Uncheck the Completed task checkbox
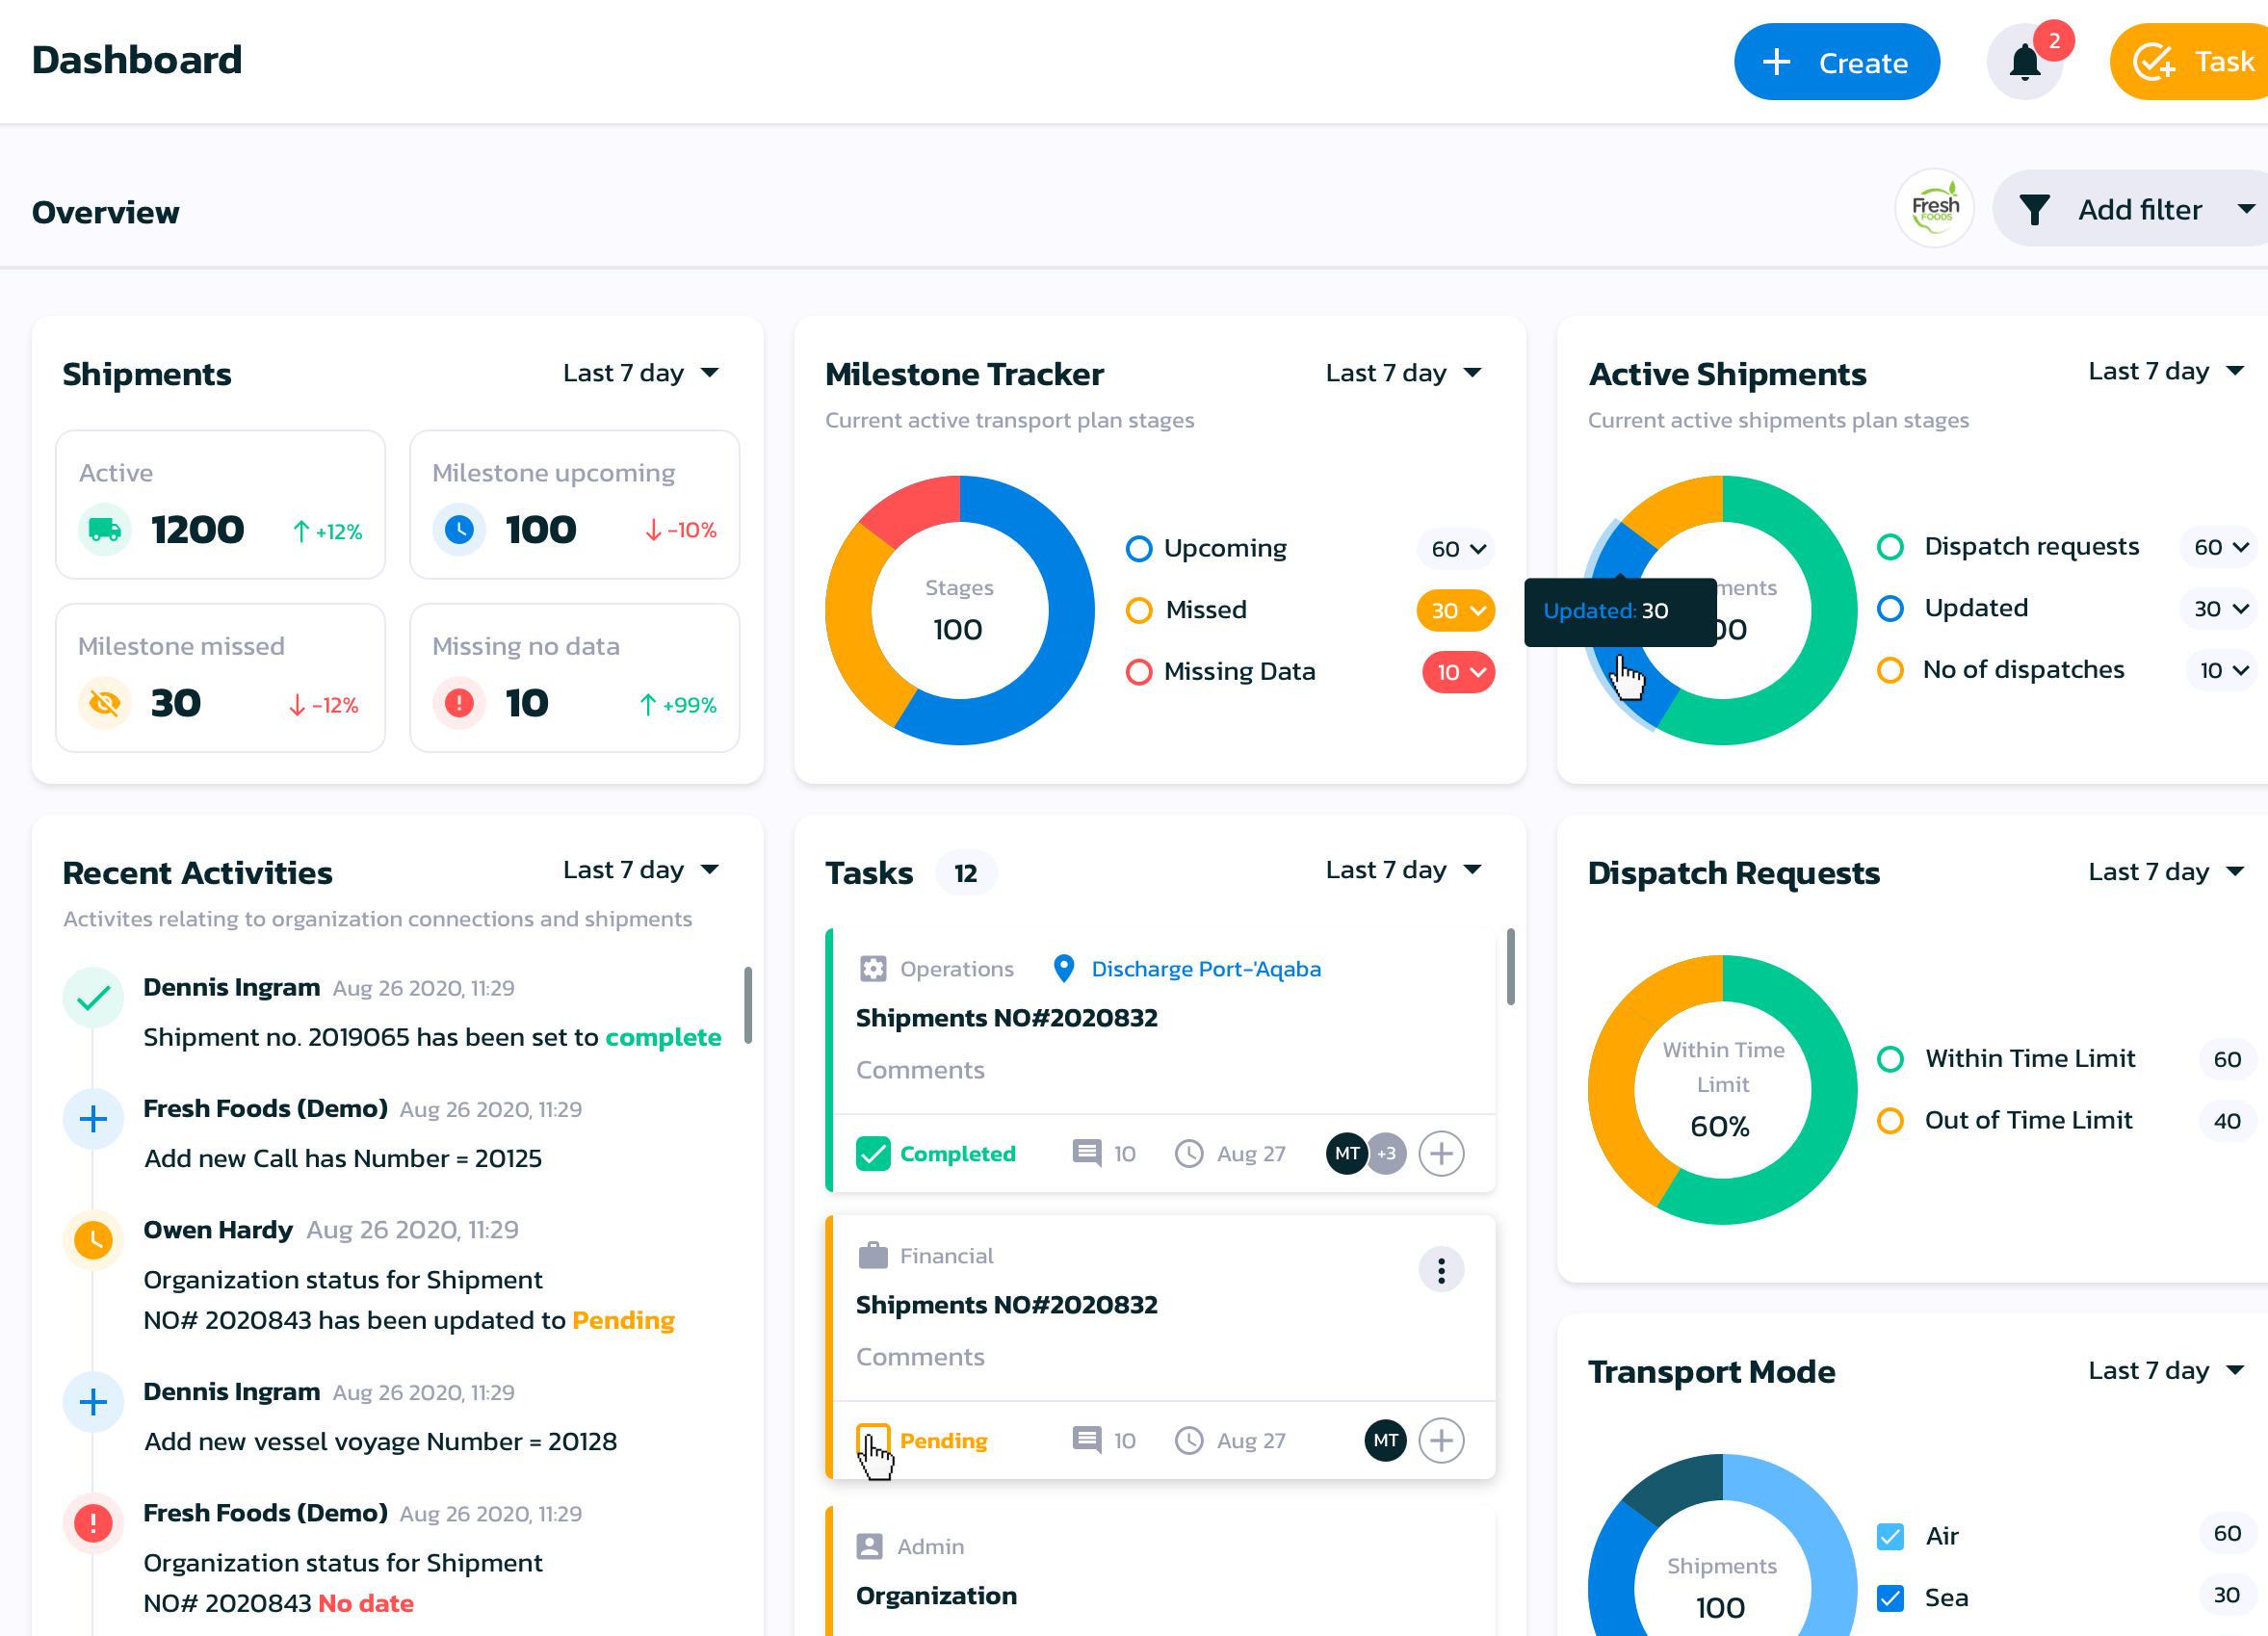Screen dimensions: 2268x1636 click(873, 1153)
